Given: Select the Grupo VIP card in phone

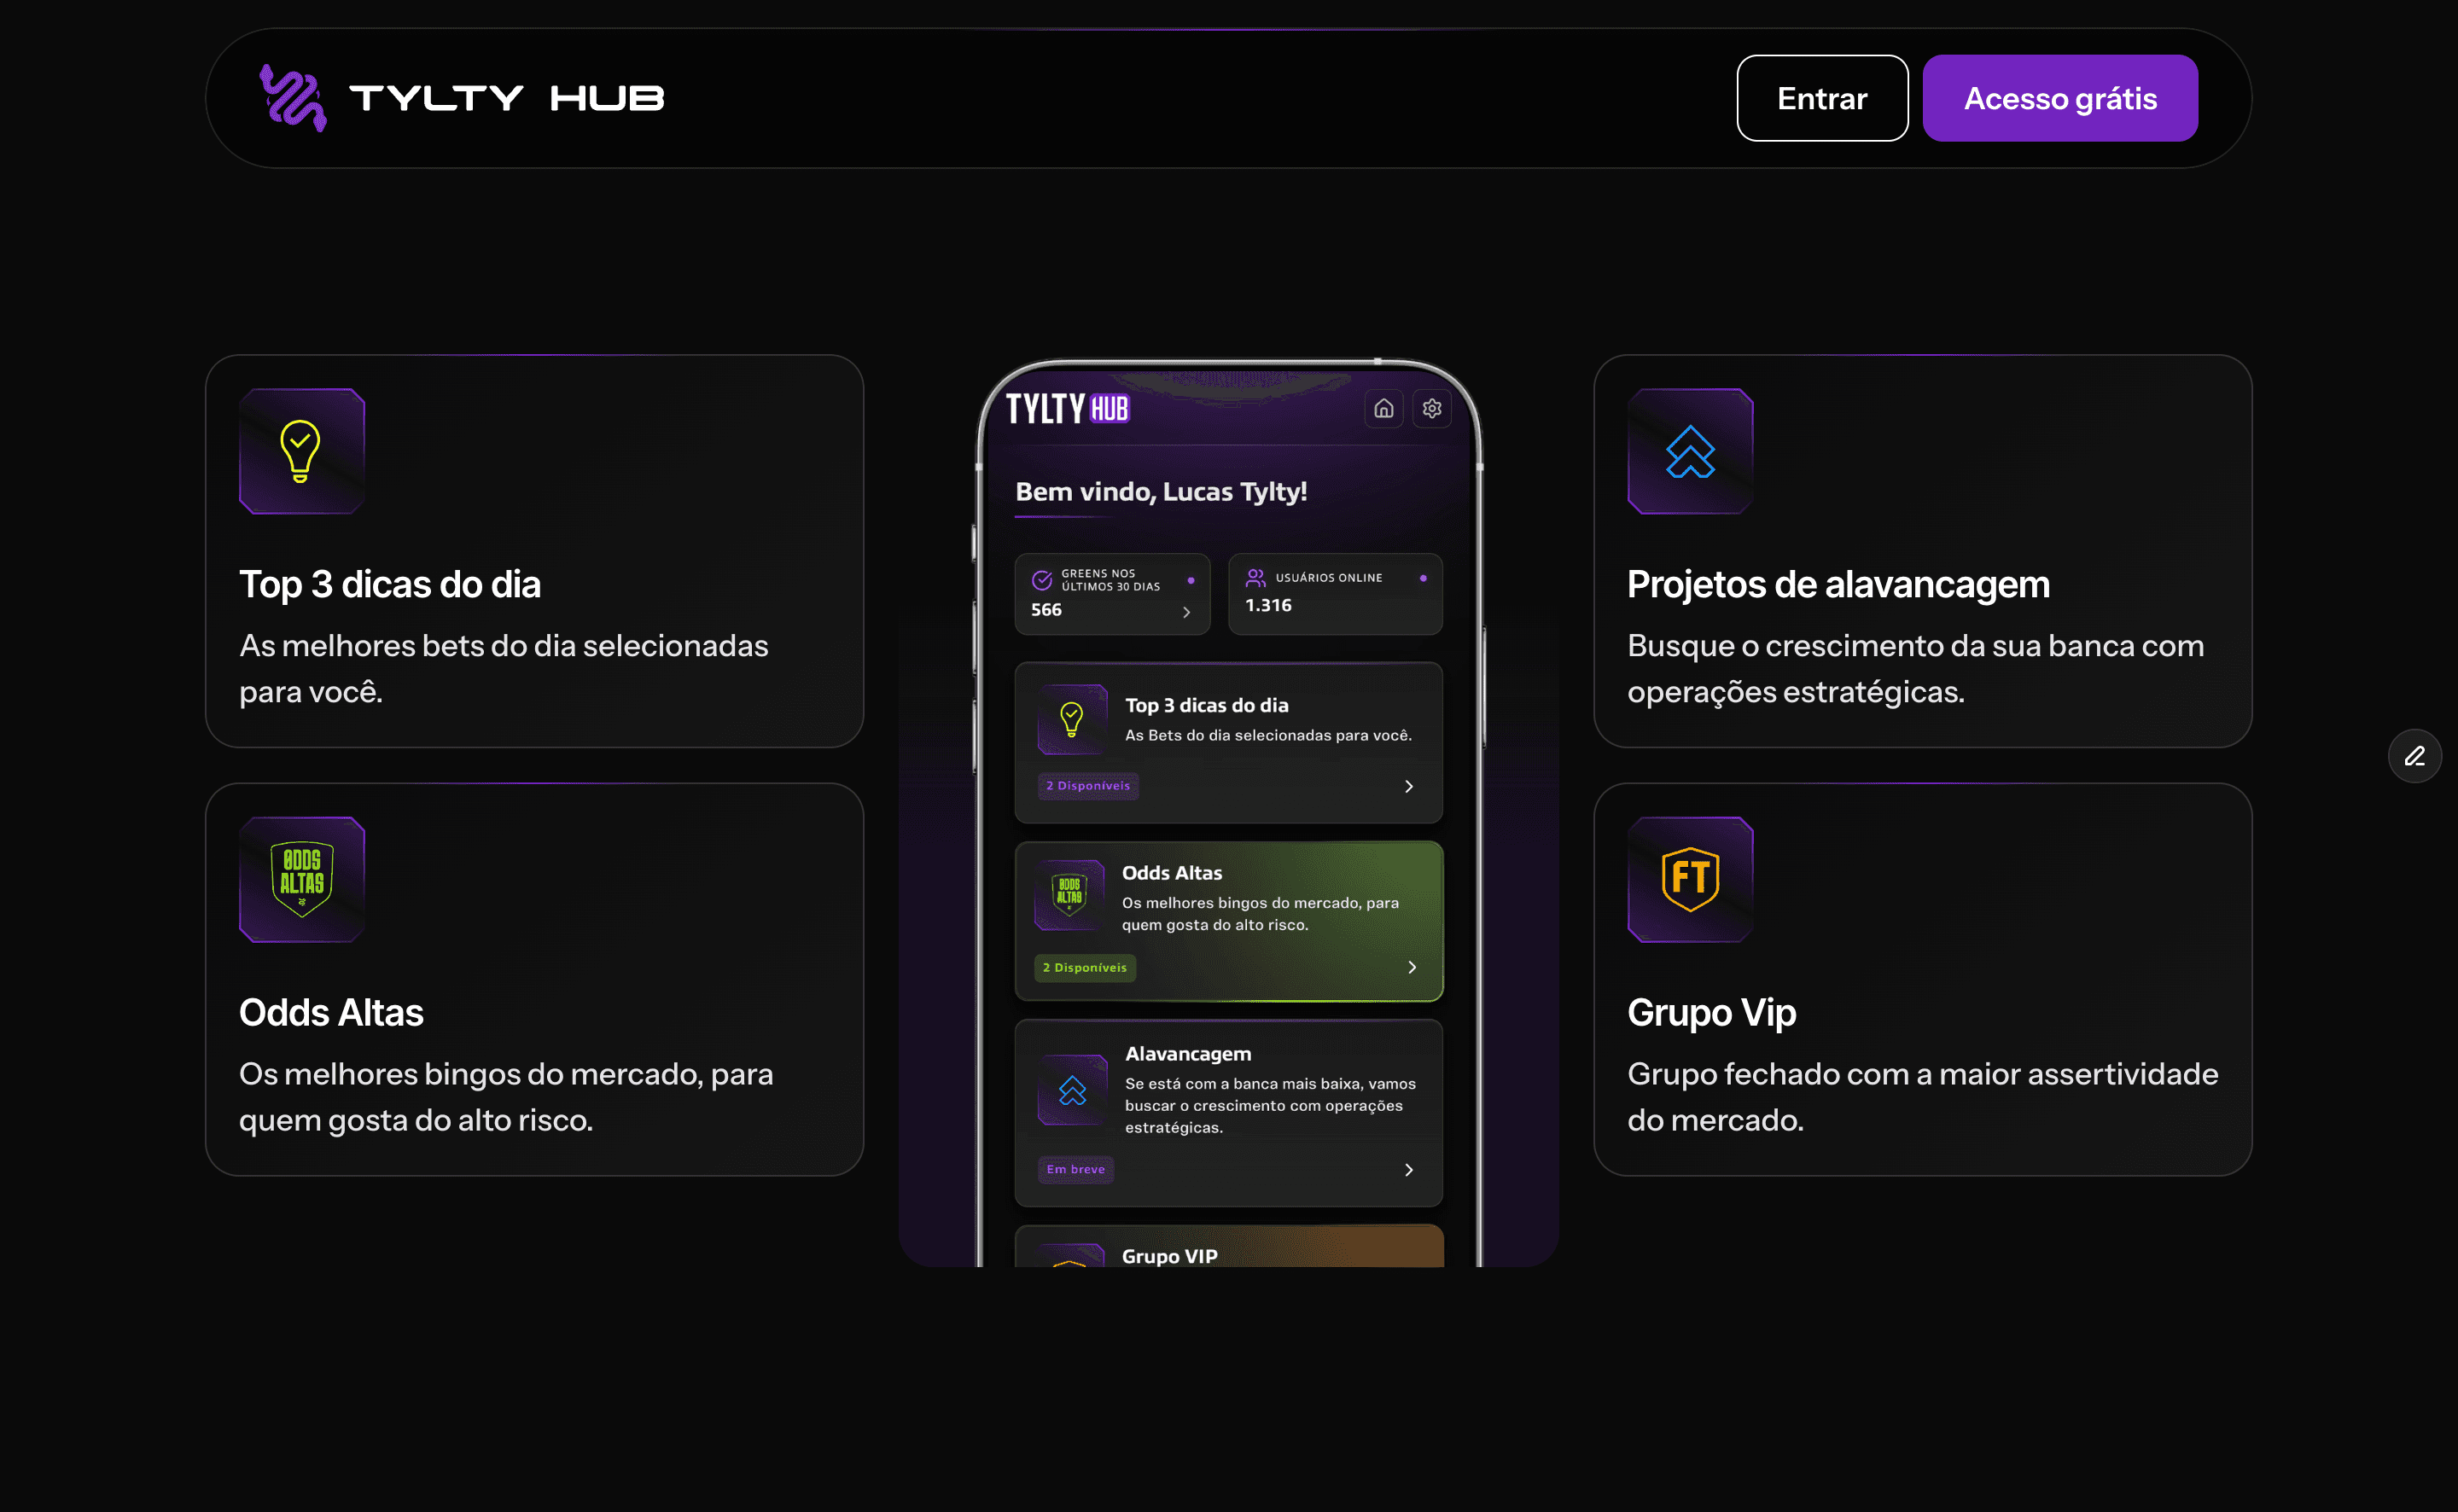Looking at the screenshot, I should point(1228,1246).
